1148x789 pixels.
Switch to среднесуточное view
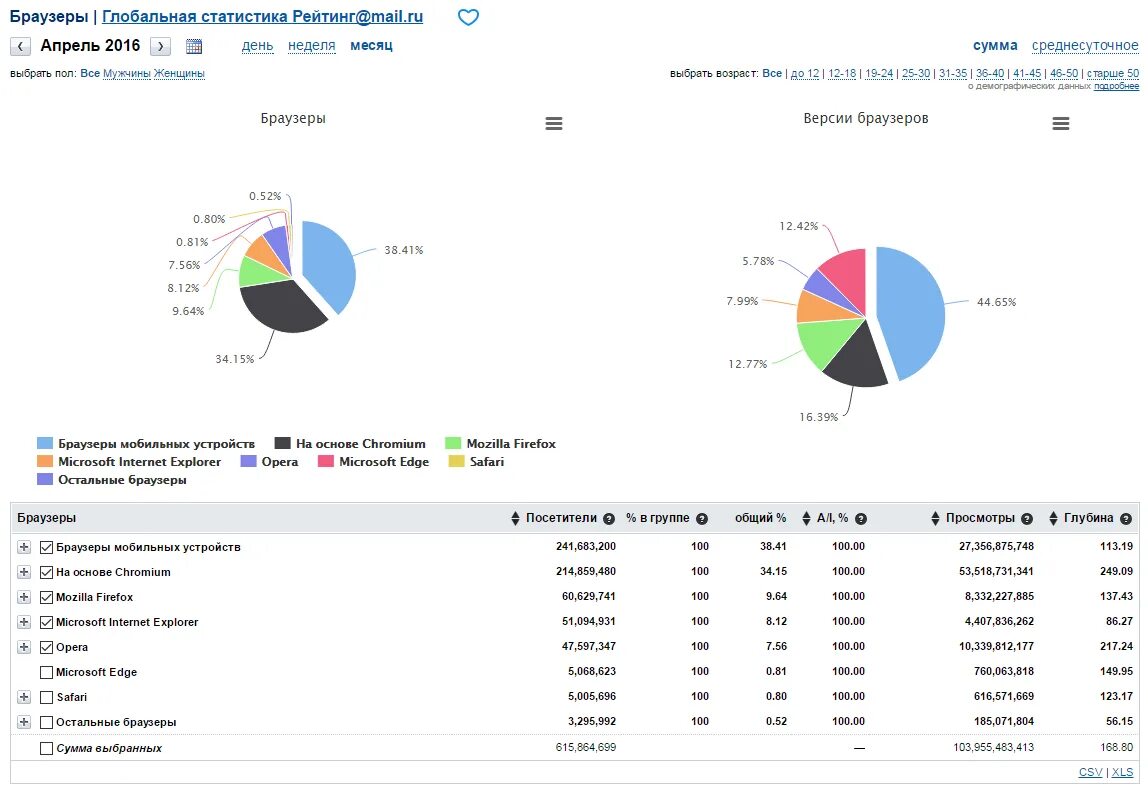tap(1085, 45)
